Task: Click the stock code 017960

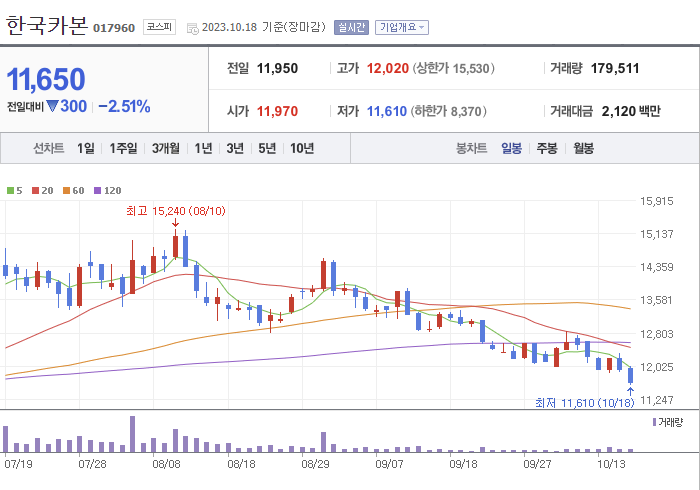Action: coord(114,28)
